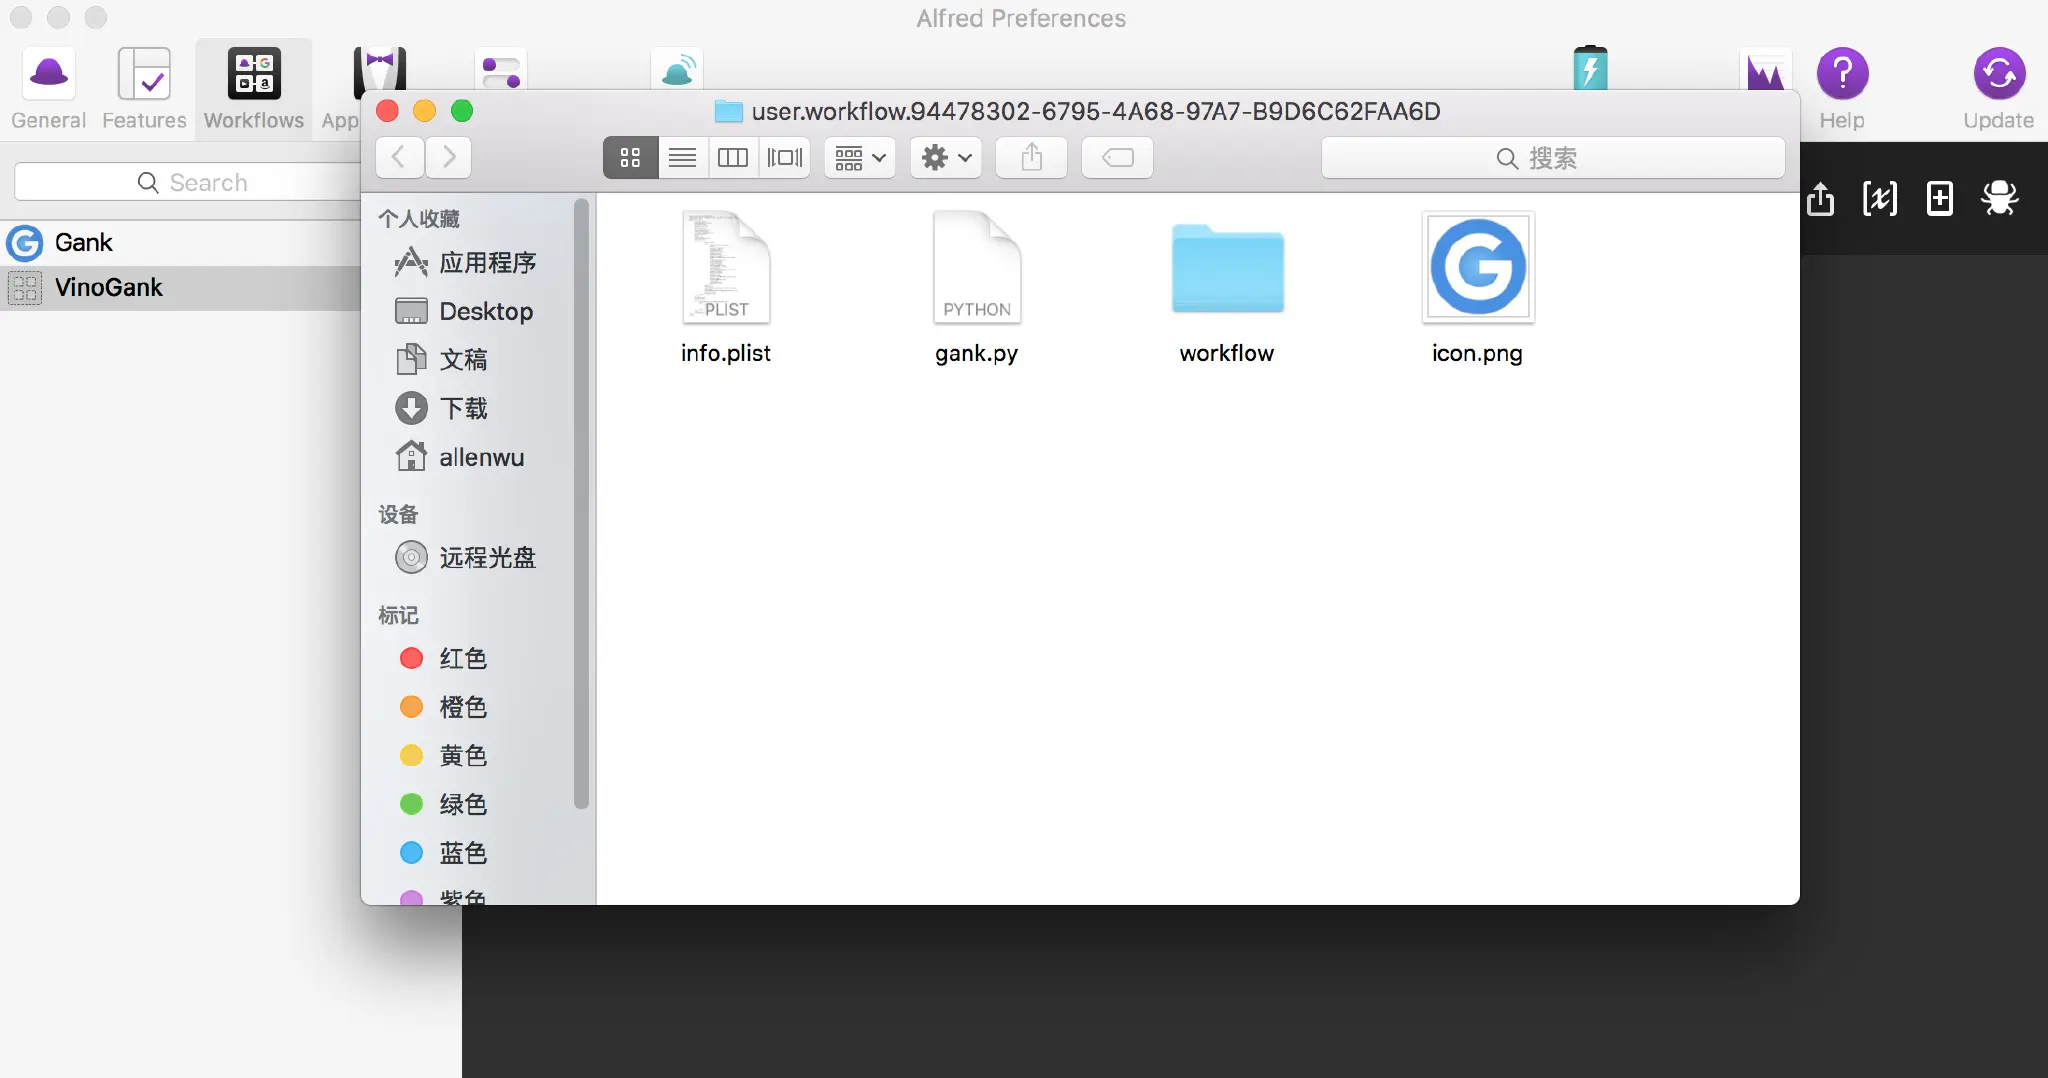The width and height of the screenshot is (2048, 1078).
Task: Open Powerpack battery icon in Alfred
Action: (x=1590, y=68)
